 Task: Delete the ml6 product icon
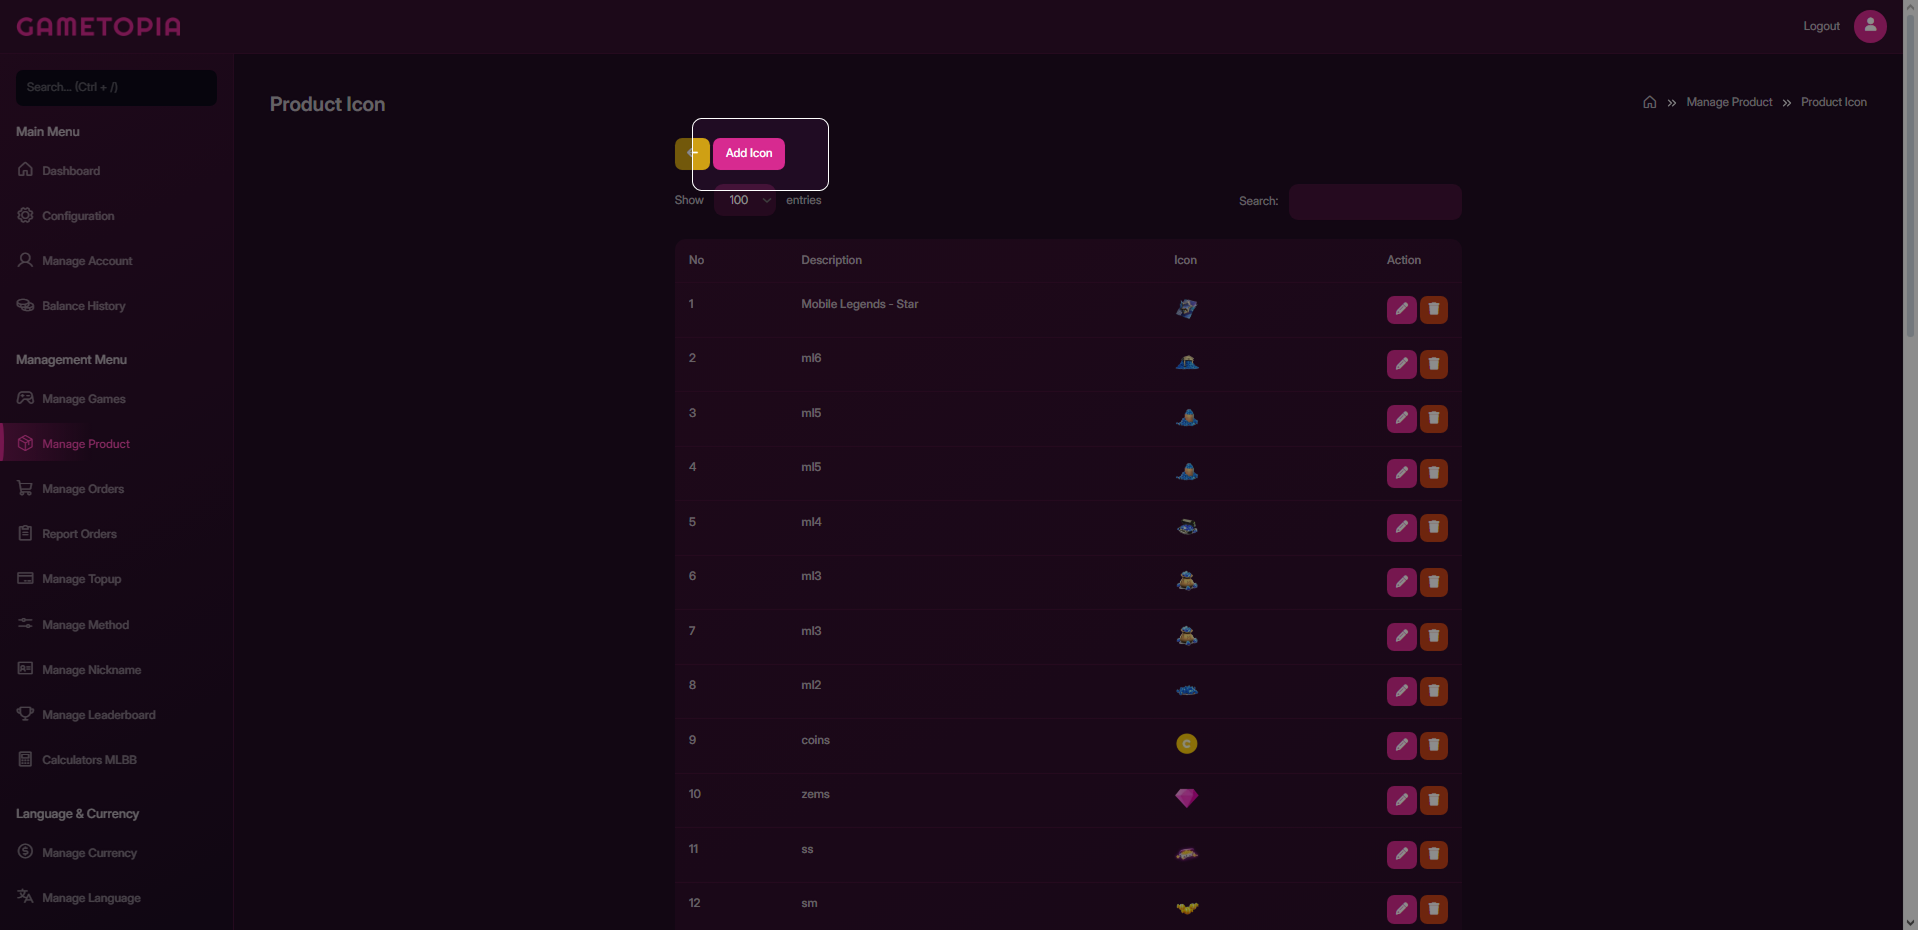point(1433,364)
